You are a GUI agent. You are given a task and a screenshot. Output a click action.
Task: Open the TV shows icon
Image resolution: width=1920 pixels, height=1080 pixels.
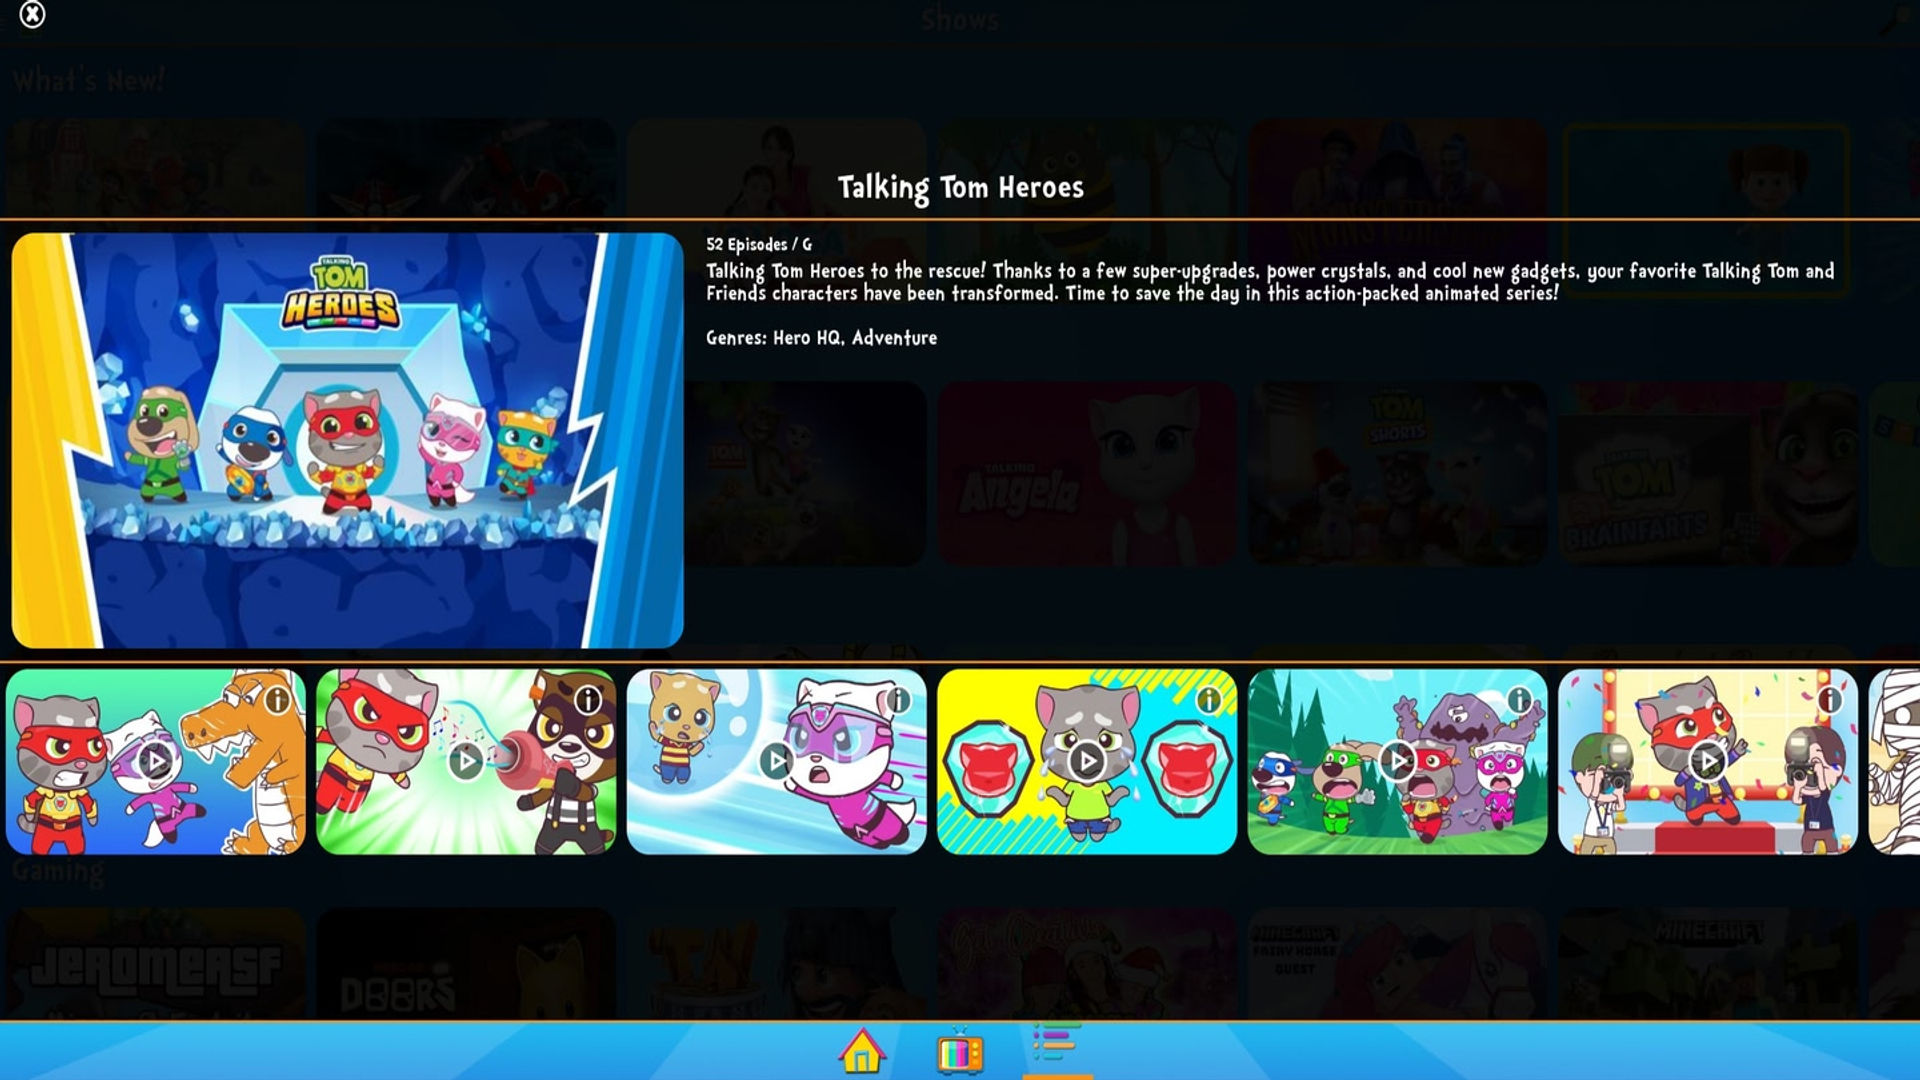point(960,1051)
